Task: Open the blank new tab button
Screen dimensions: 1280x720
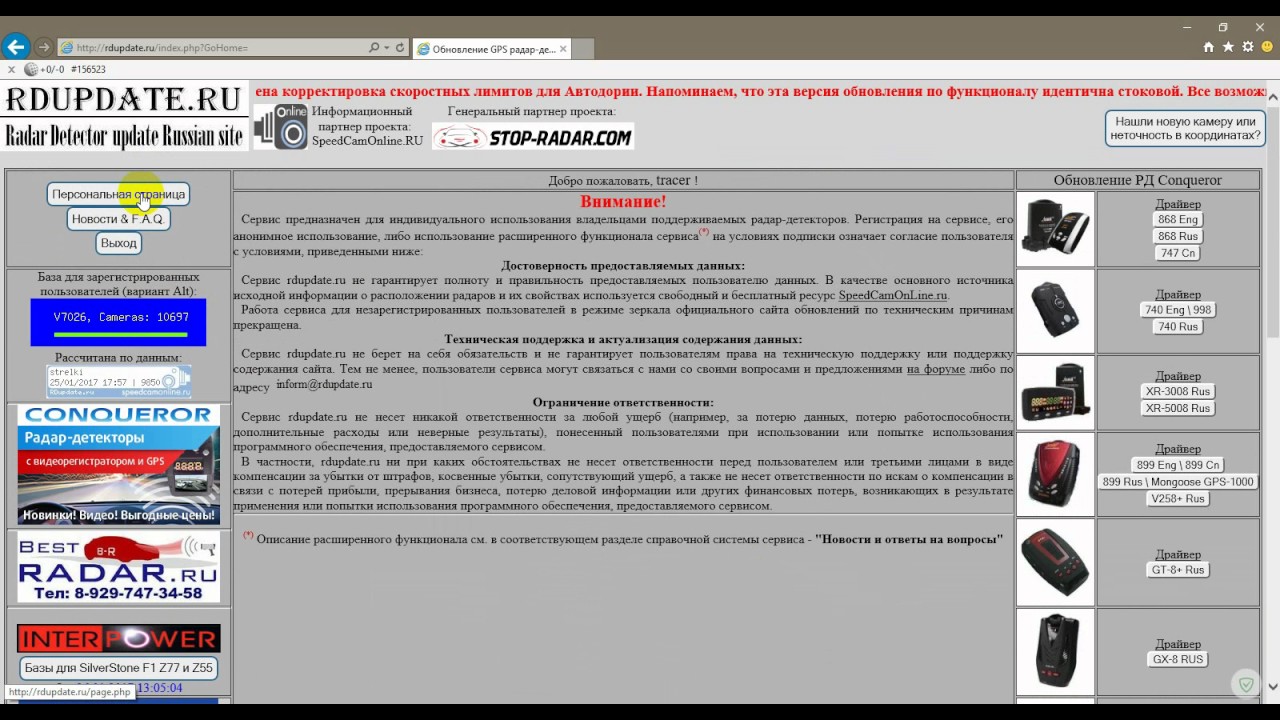Action: point(584,48)
